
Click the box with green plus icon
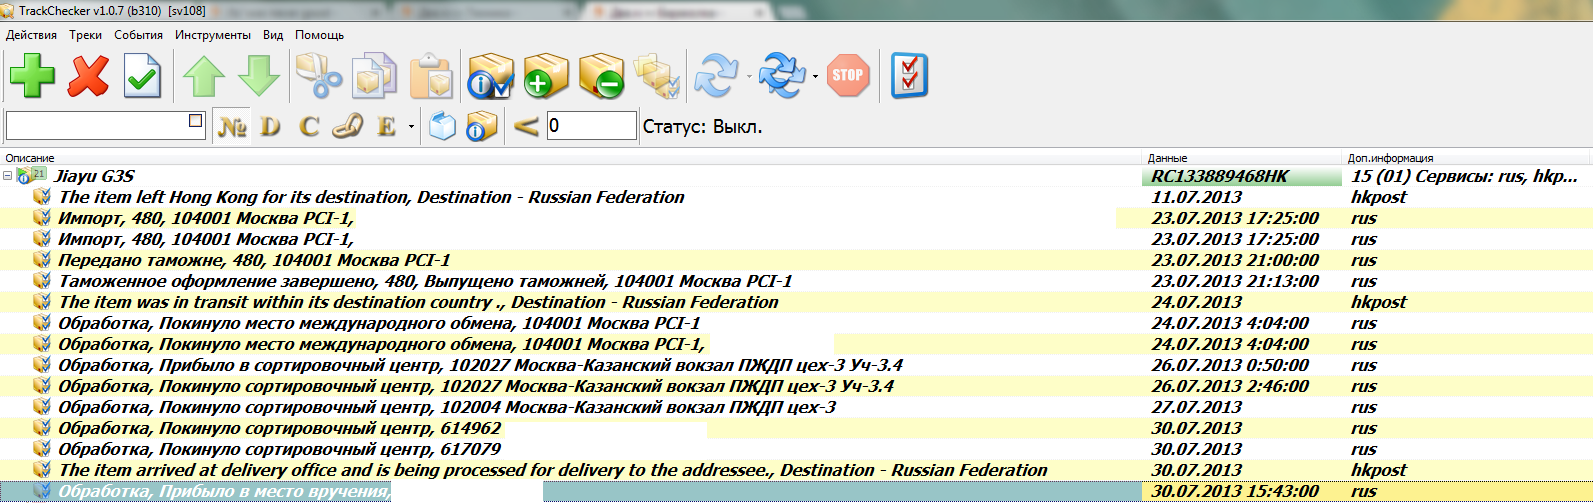545,76
